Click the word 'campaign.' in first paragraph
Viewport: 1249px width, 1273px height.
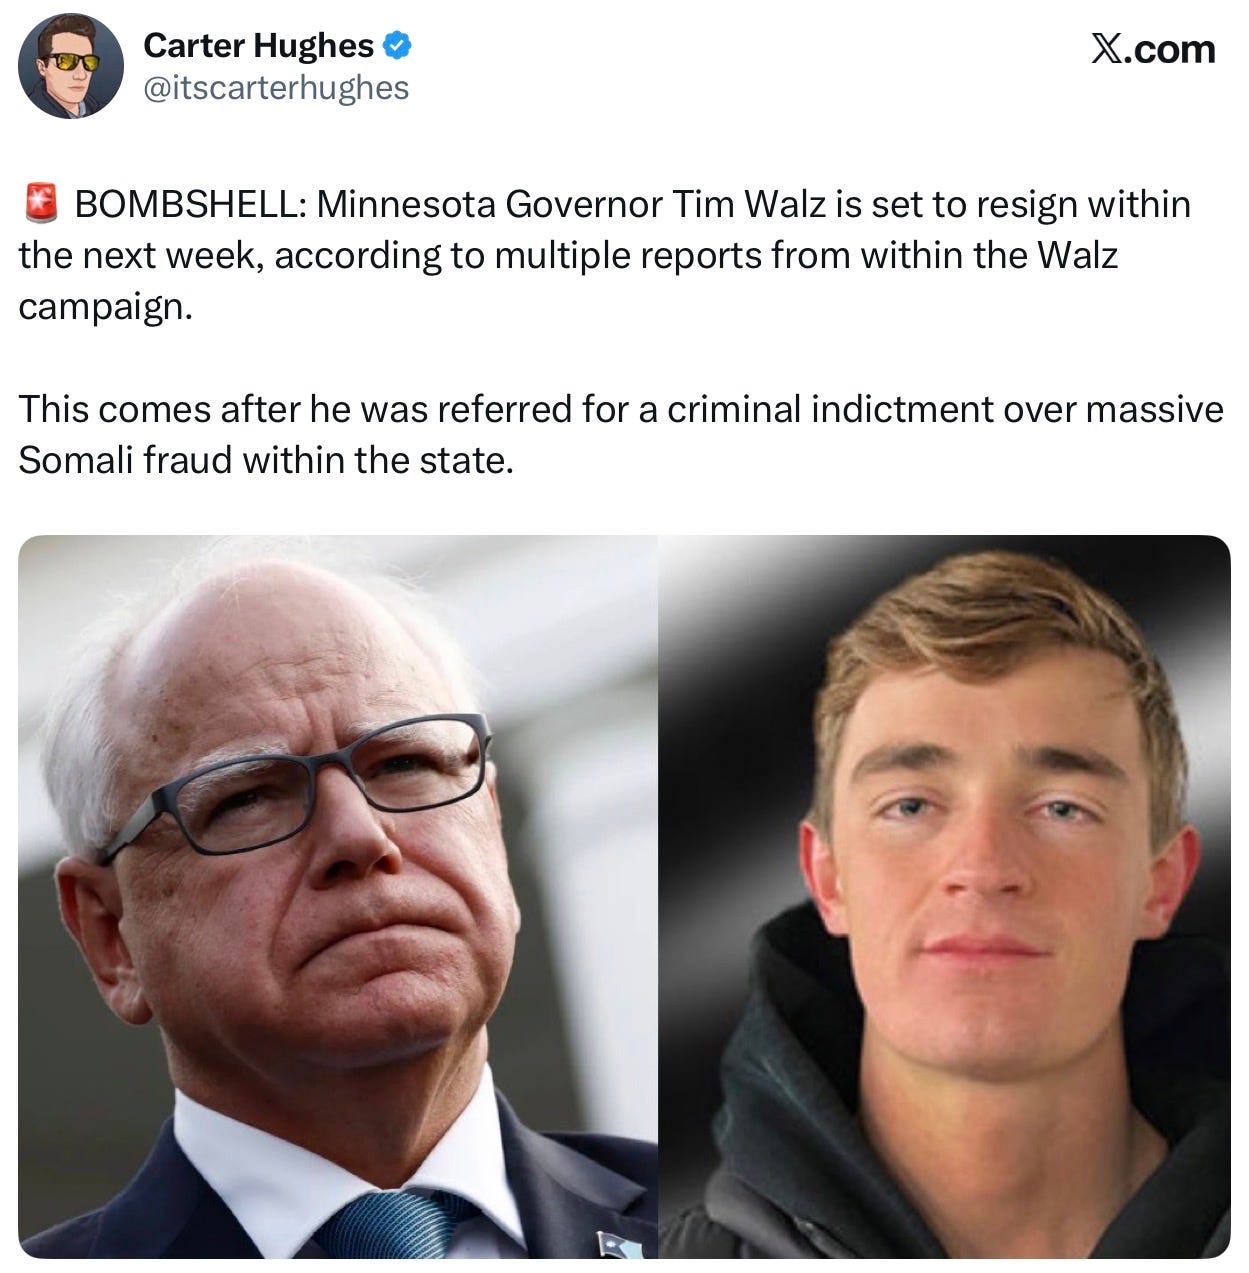click(104, 308)
